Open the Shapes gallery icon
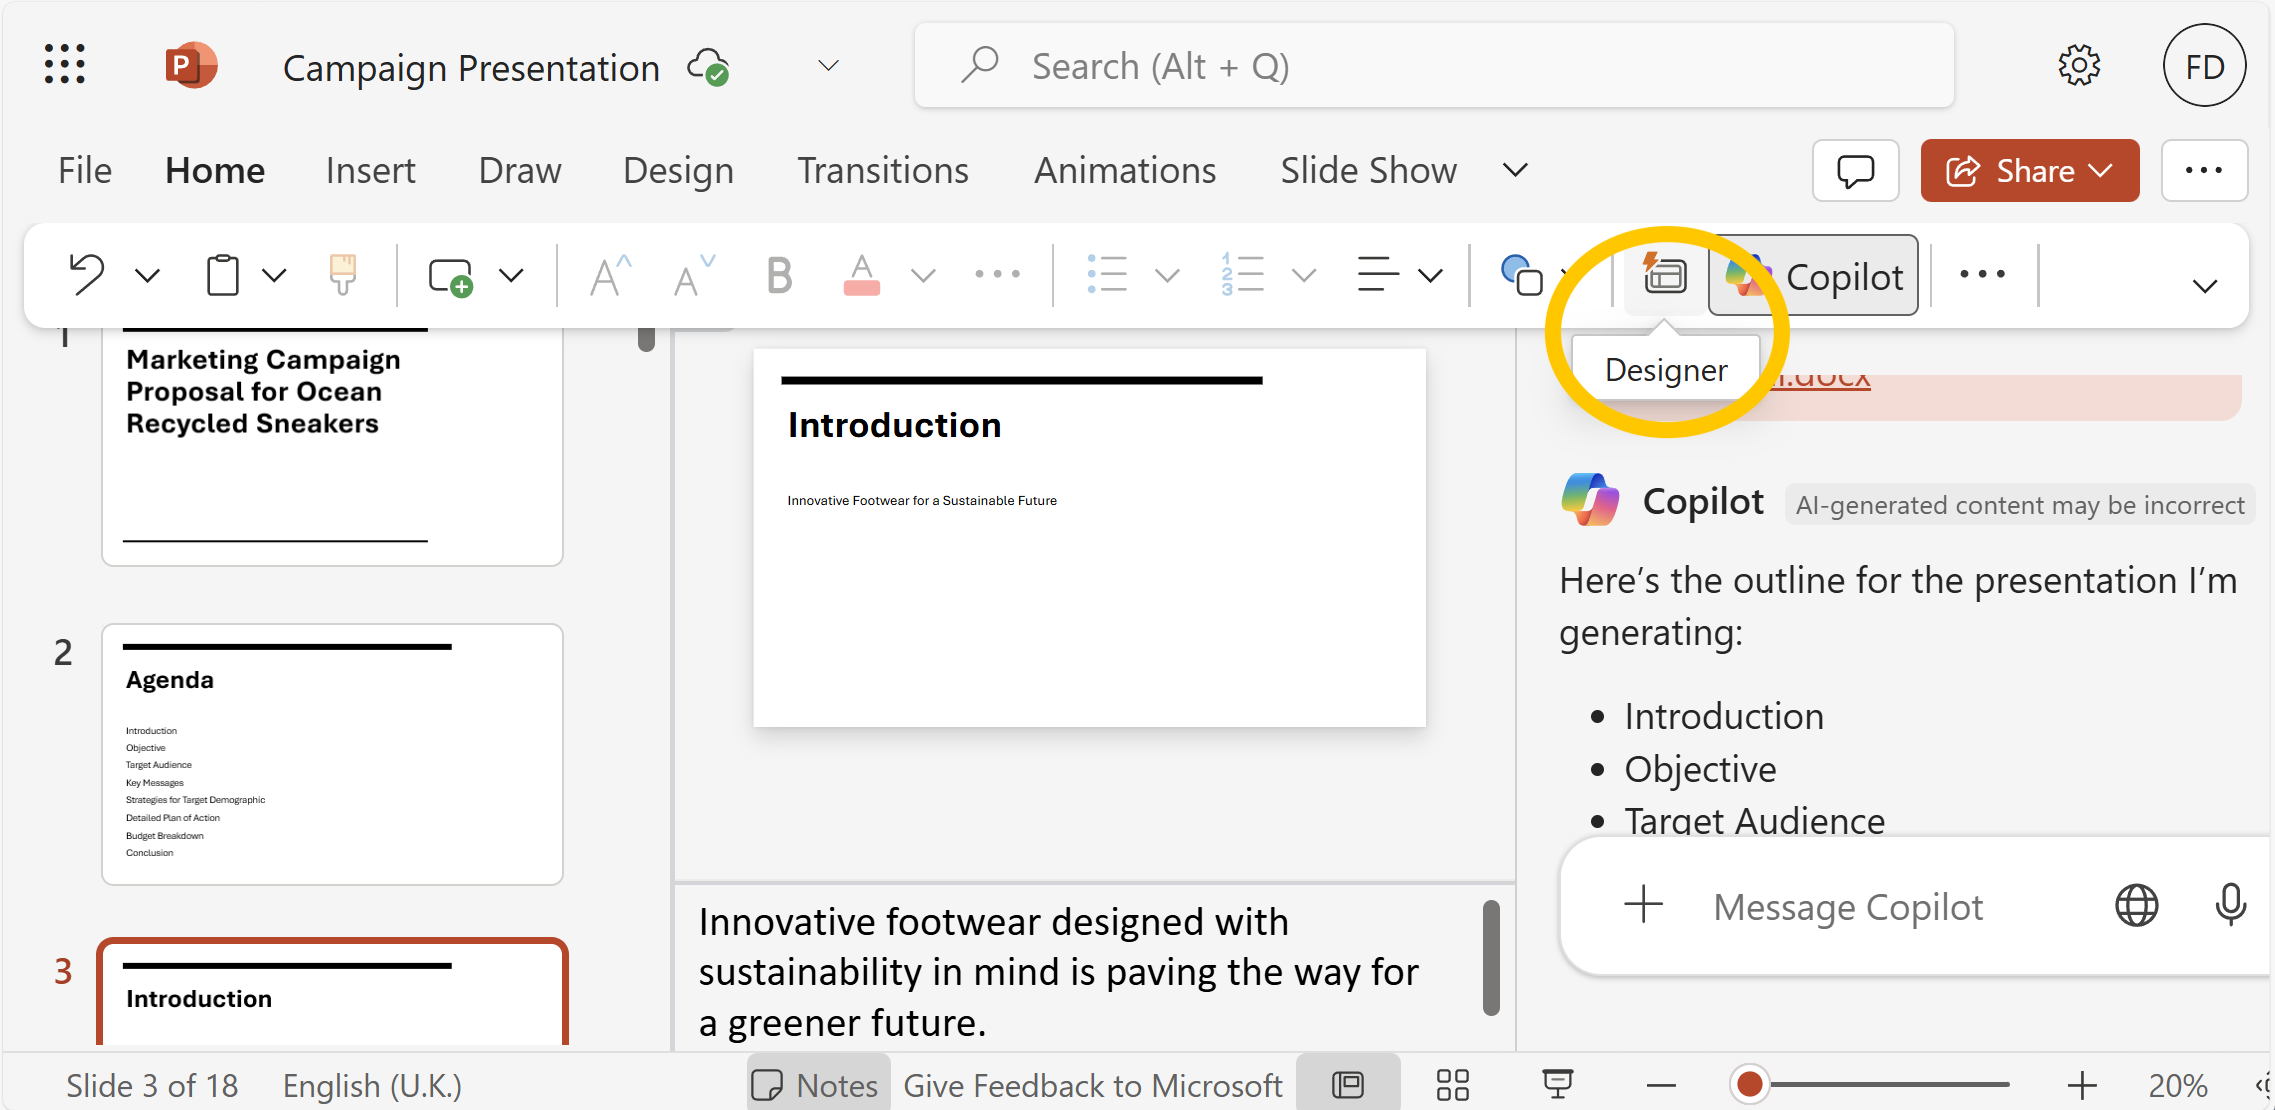Image resolution: width=2275 pixels, height=1110 pixels. (1521, 275)
